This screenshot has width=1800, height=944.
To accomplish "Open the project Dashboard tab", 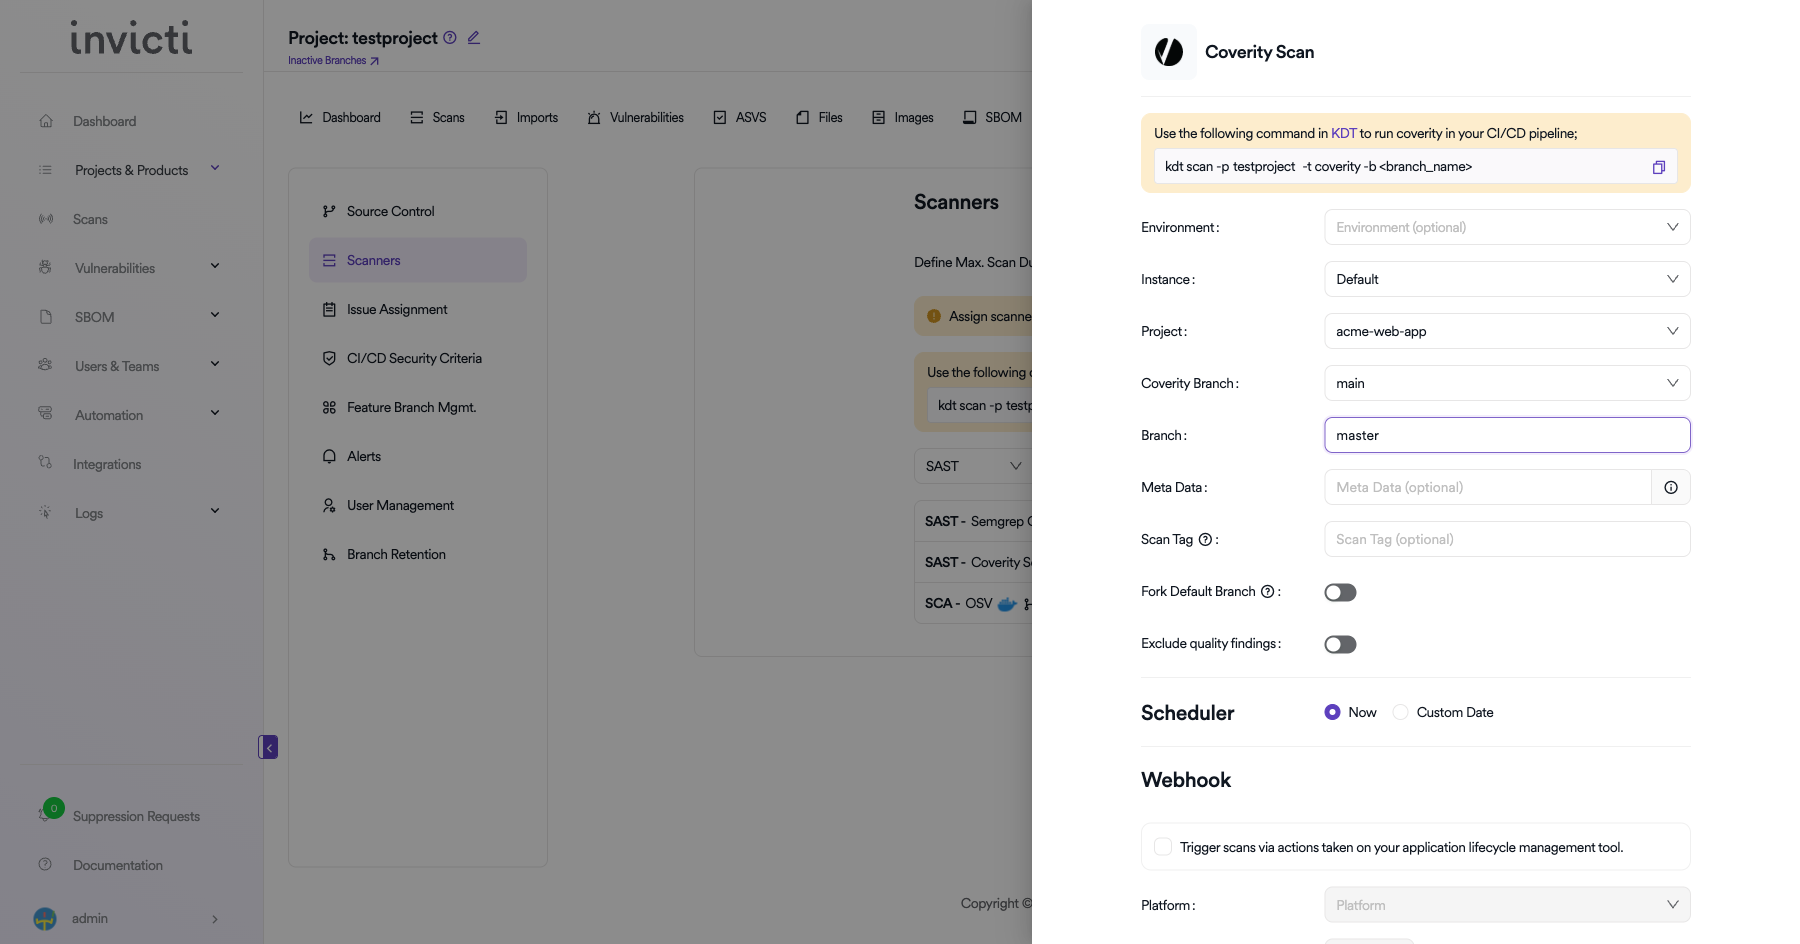I will (x=340, y=117).
